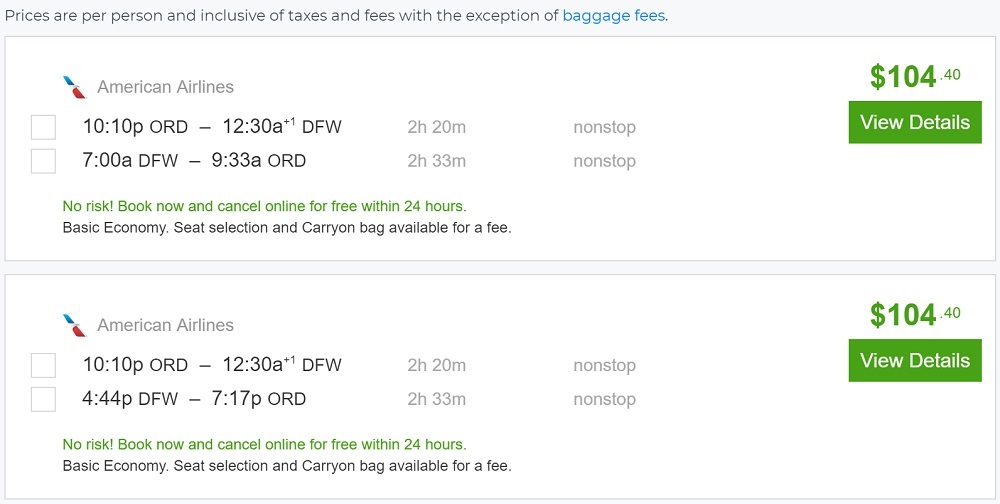Click Basic Economy fare note in the first card
This screenshot has width=1000, height=504.
coord(286,228)
